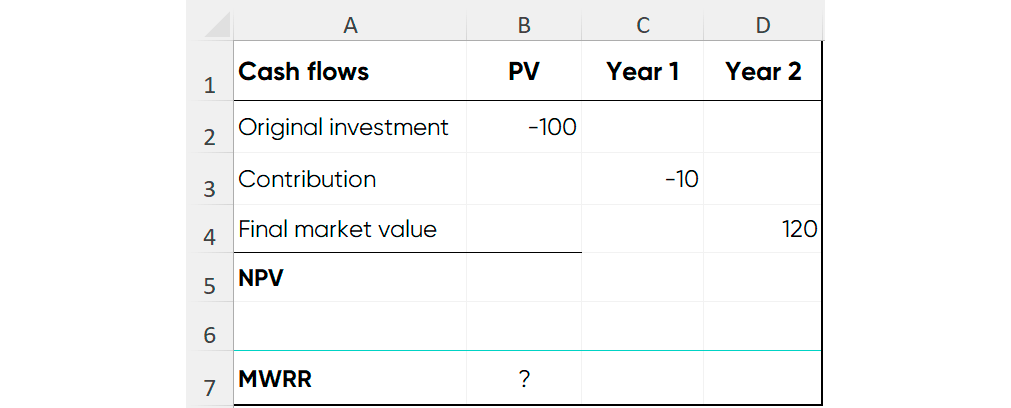Select column A header
1011x408 pixels.
[349, 24]
